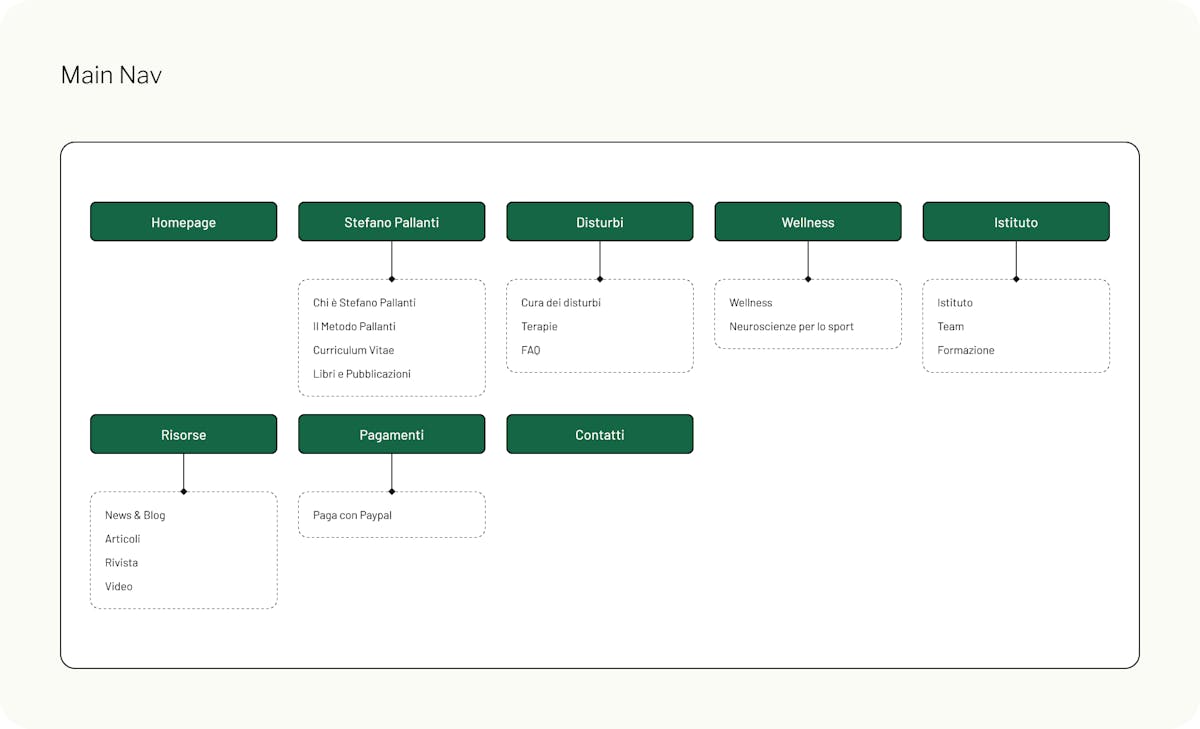Image resolution: width=1200 pixels, height=729 pixels.
Task: Click the 'Terapie' item
Action: point(539,326)
